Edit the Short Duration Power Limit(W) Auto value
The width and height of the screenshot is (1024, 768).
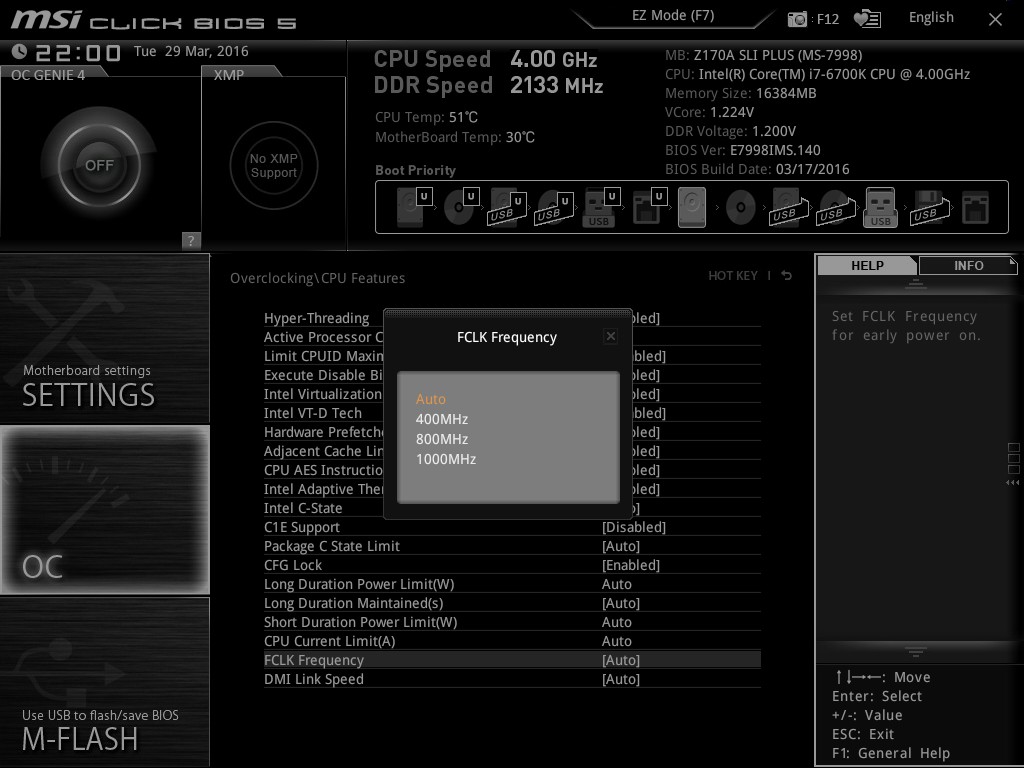point(616,622)
